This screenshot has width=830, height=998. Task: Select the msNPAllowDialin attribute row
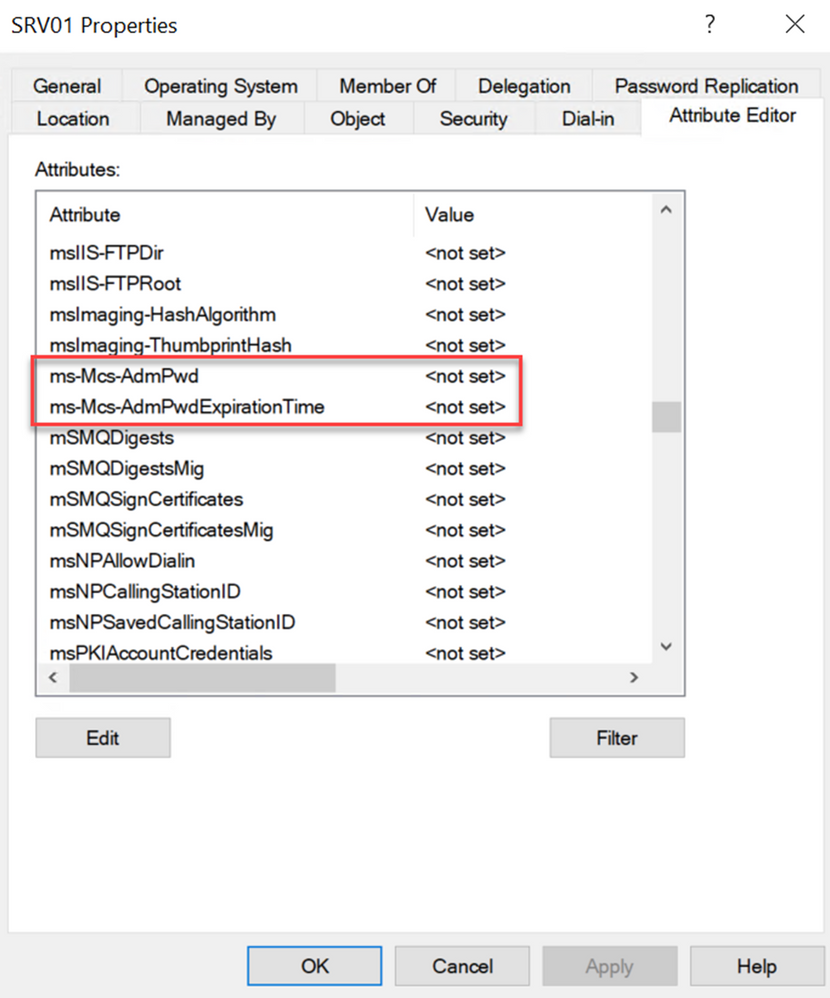tap(122, 561)
